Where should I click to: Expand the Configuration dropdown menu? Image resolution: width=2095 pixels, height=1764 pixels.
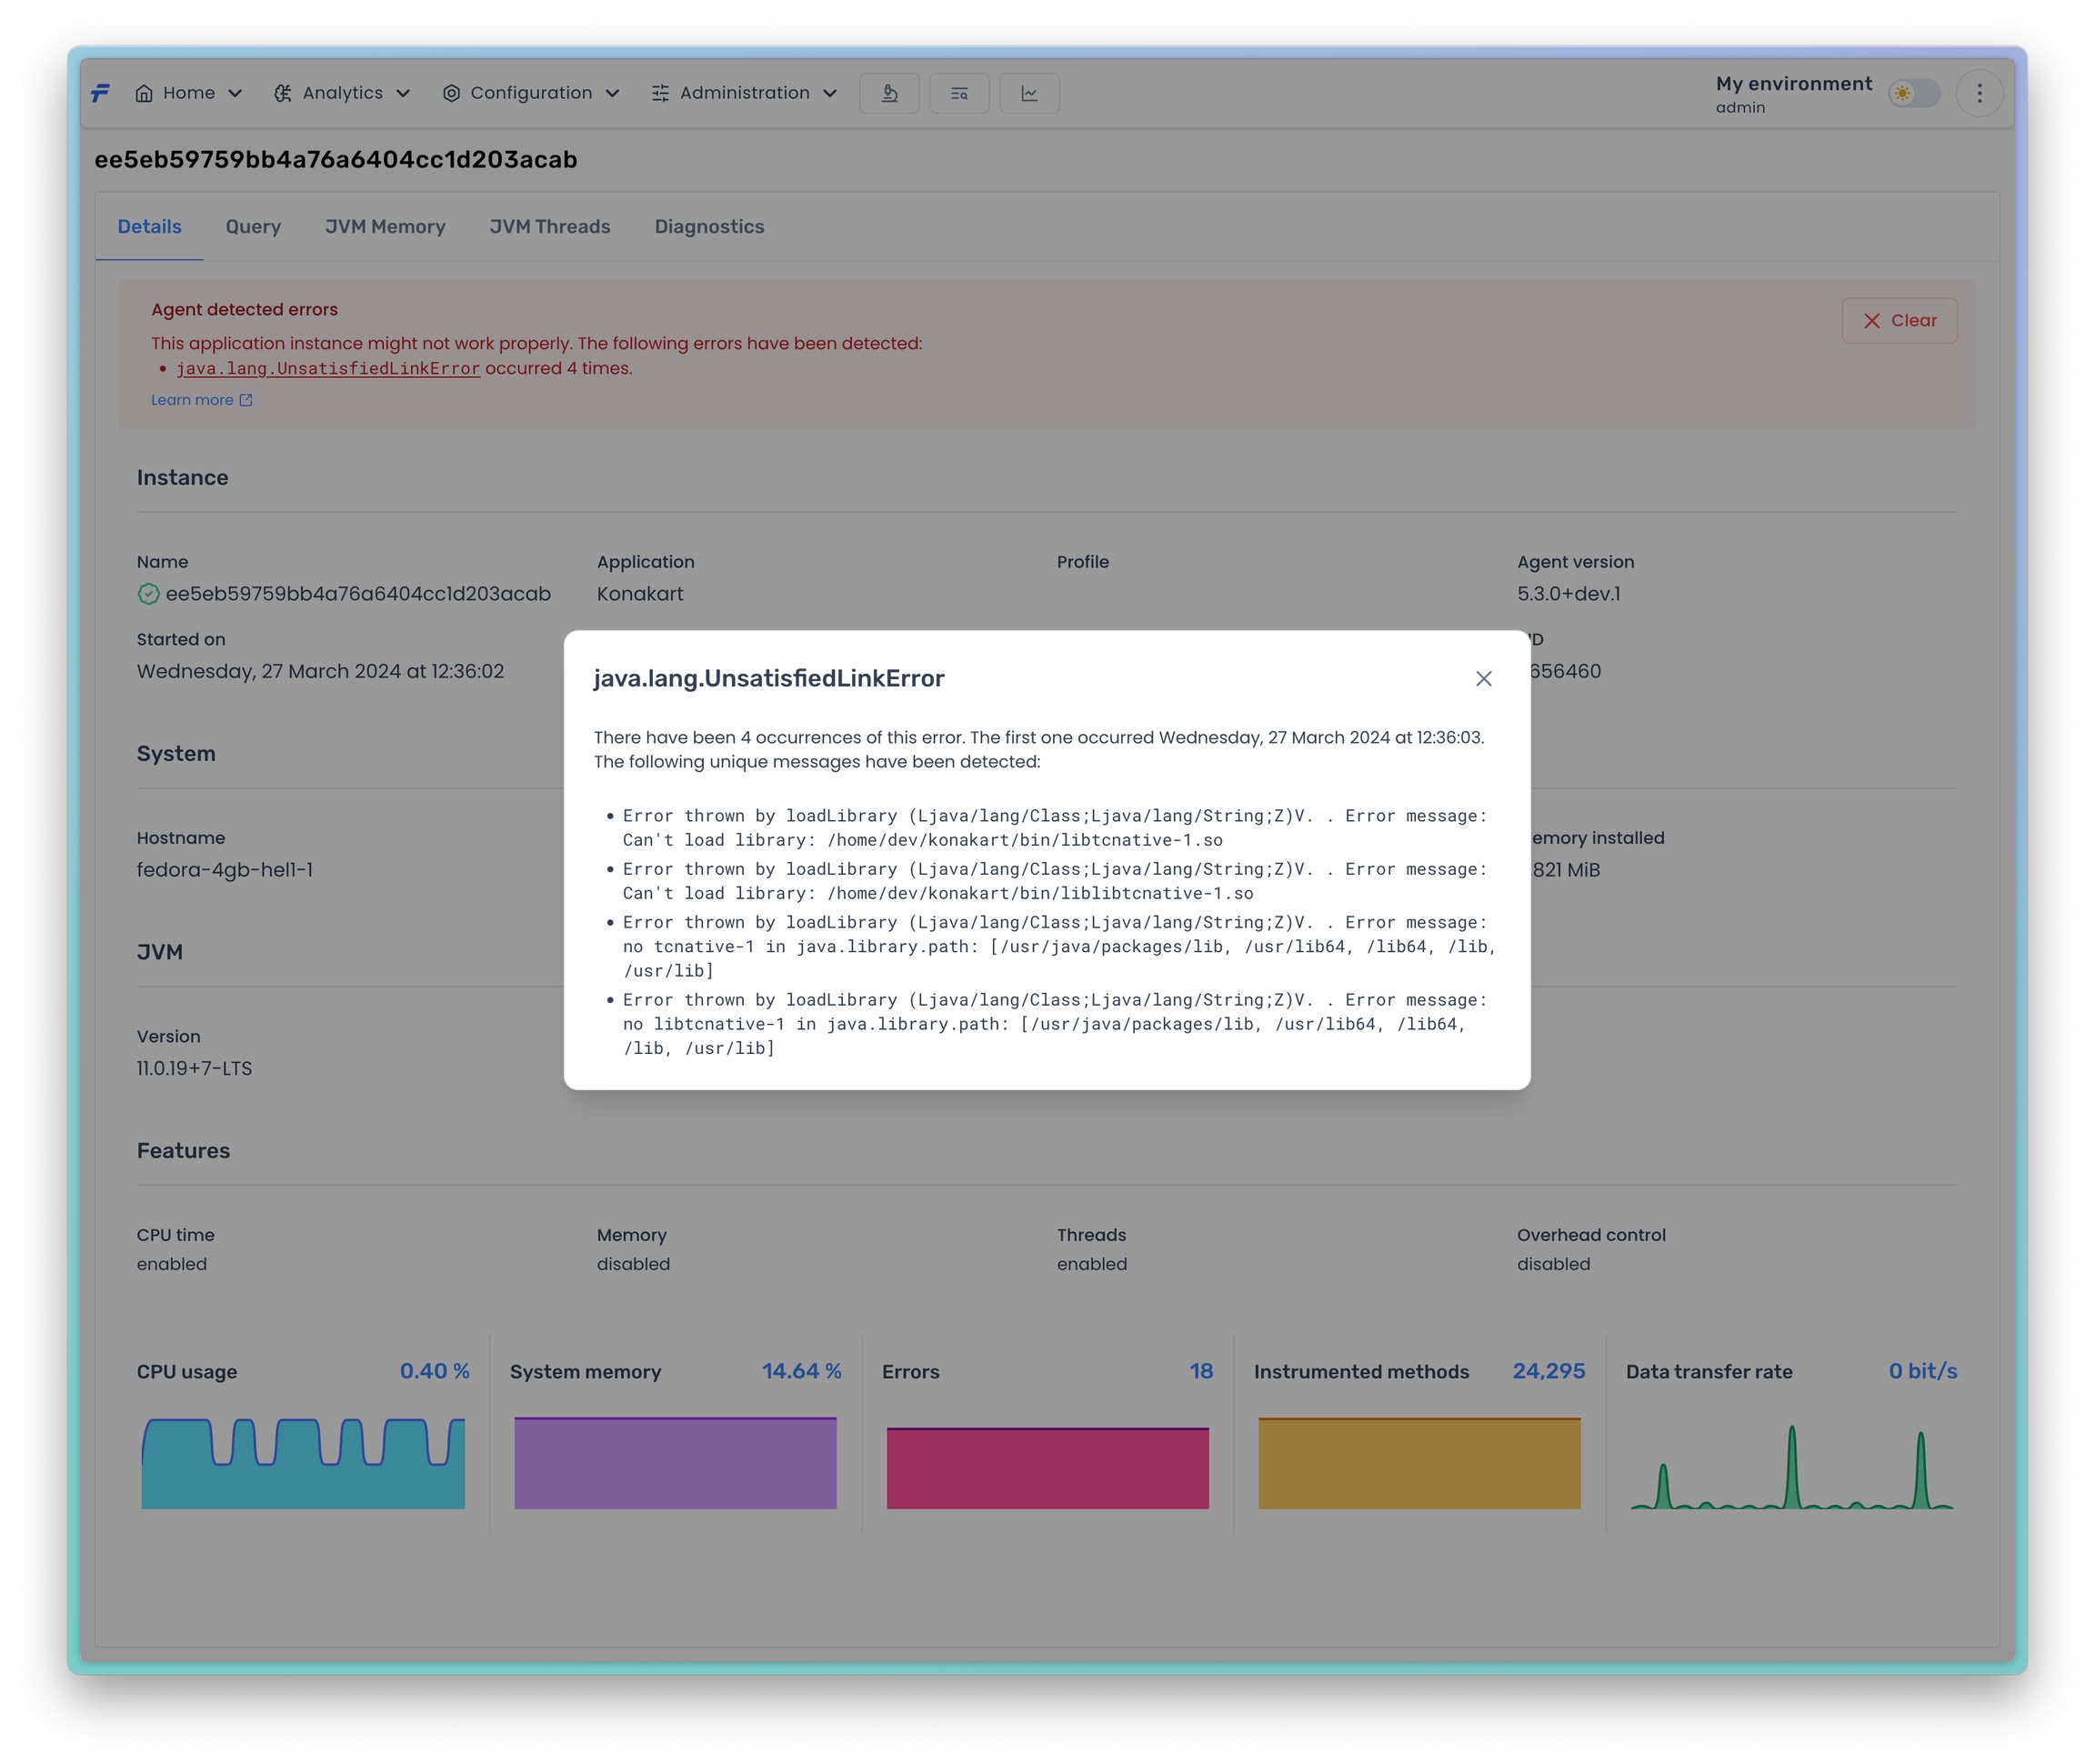coord(531,93)
